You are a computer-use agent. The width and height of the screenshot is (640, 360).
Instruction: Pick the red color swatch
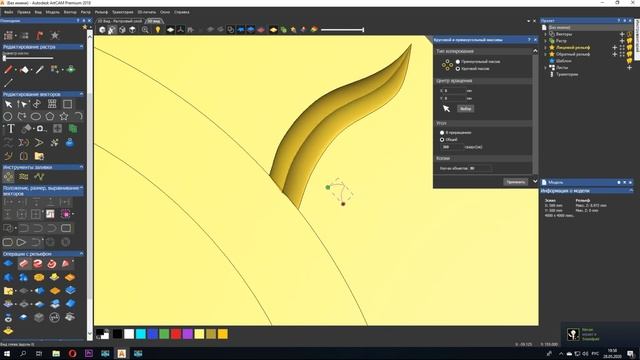(176, 334)
